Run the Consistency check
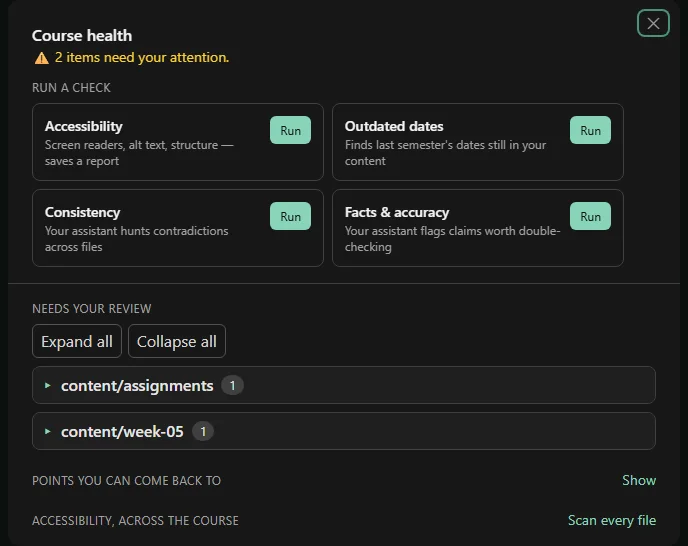Screen dimensions: 688x546 click(x=290, y=216)
